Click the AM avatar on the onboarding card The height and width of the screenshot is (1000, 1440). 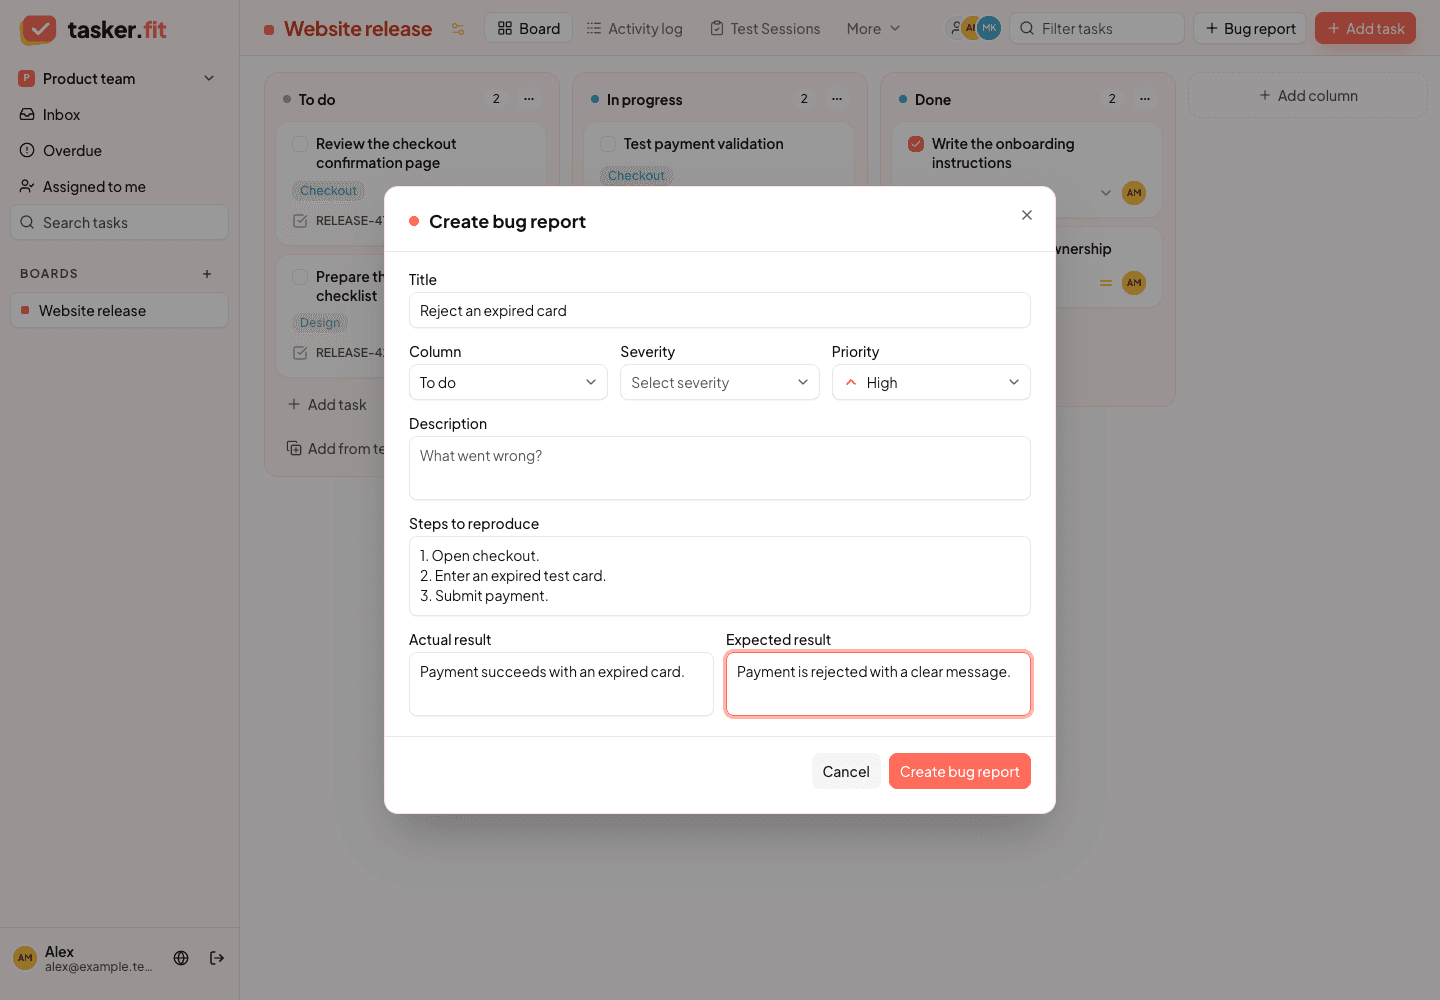coord(1134,193)
